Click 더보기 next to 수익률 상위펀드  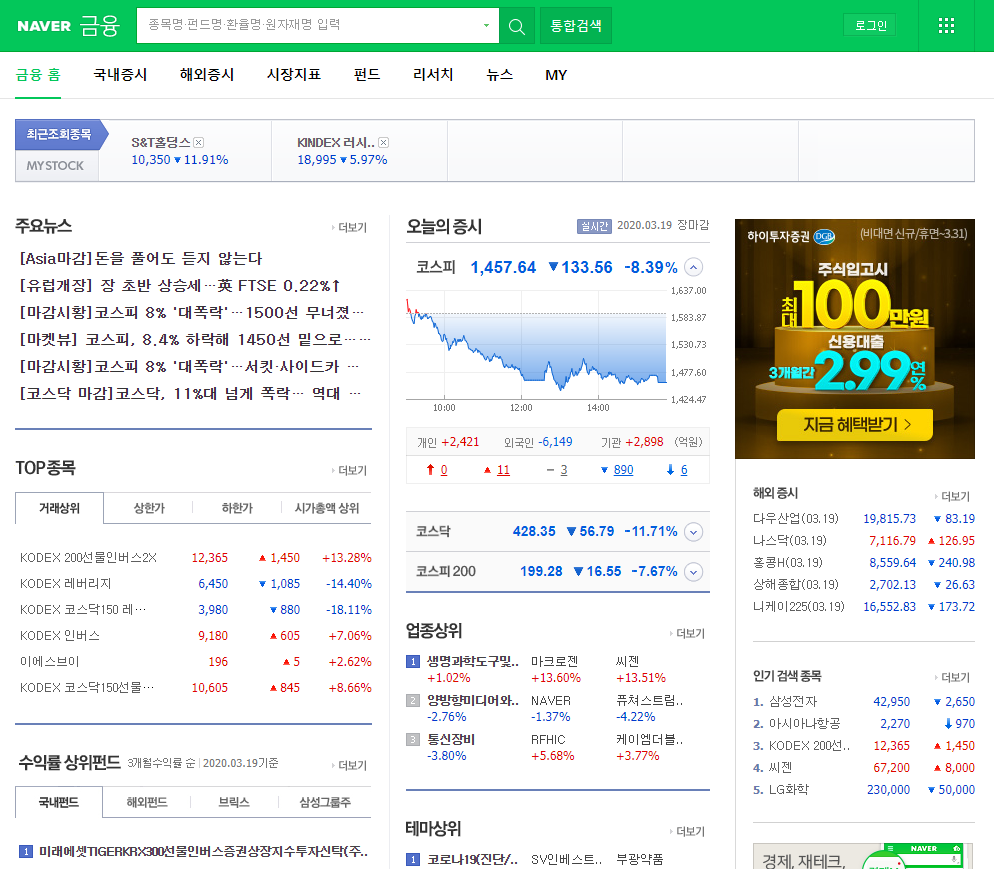[x=351, y=765]
